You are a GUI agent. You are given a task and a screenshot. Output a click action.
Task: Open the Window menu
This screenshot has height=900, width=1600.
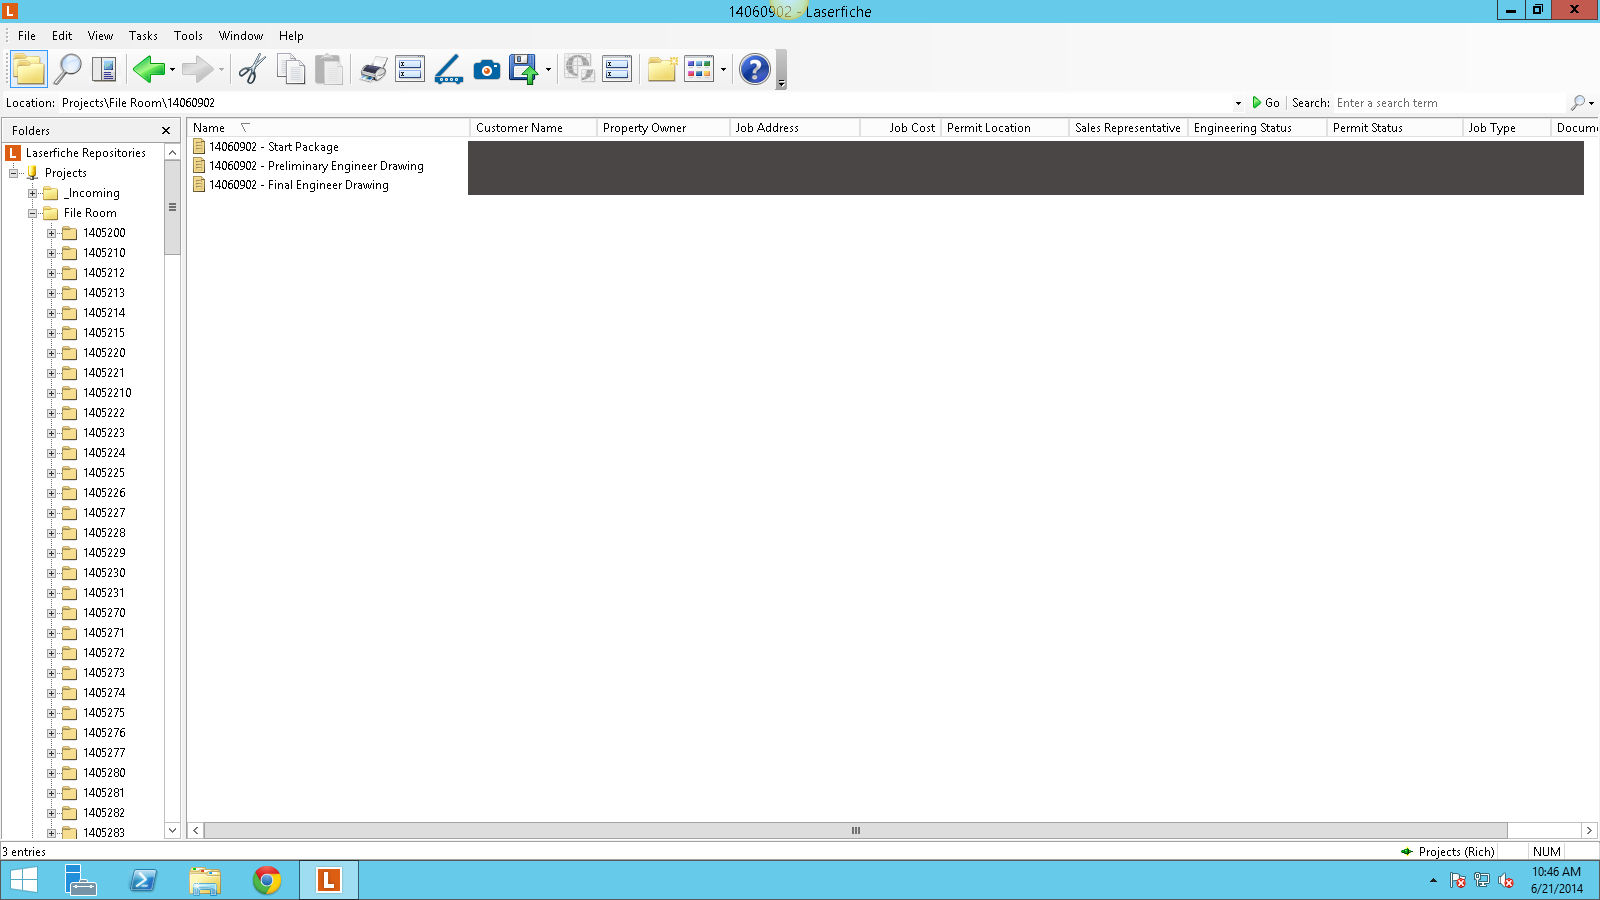(241, 36)
